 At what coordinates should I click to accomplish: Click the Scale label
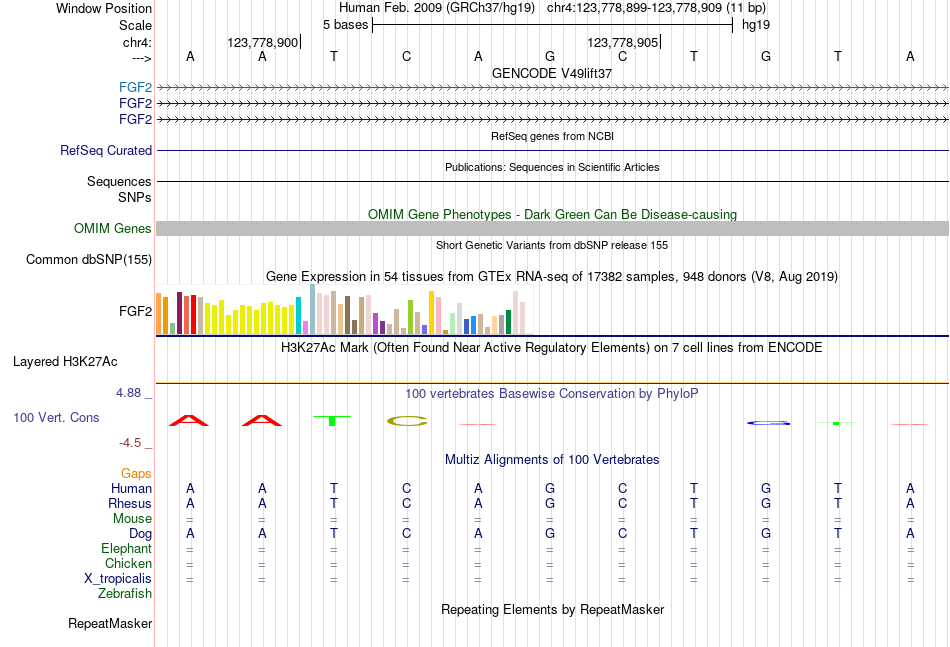point(135,25)
